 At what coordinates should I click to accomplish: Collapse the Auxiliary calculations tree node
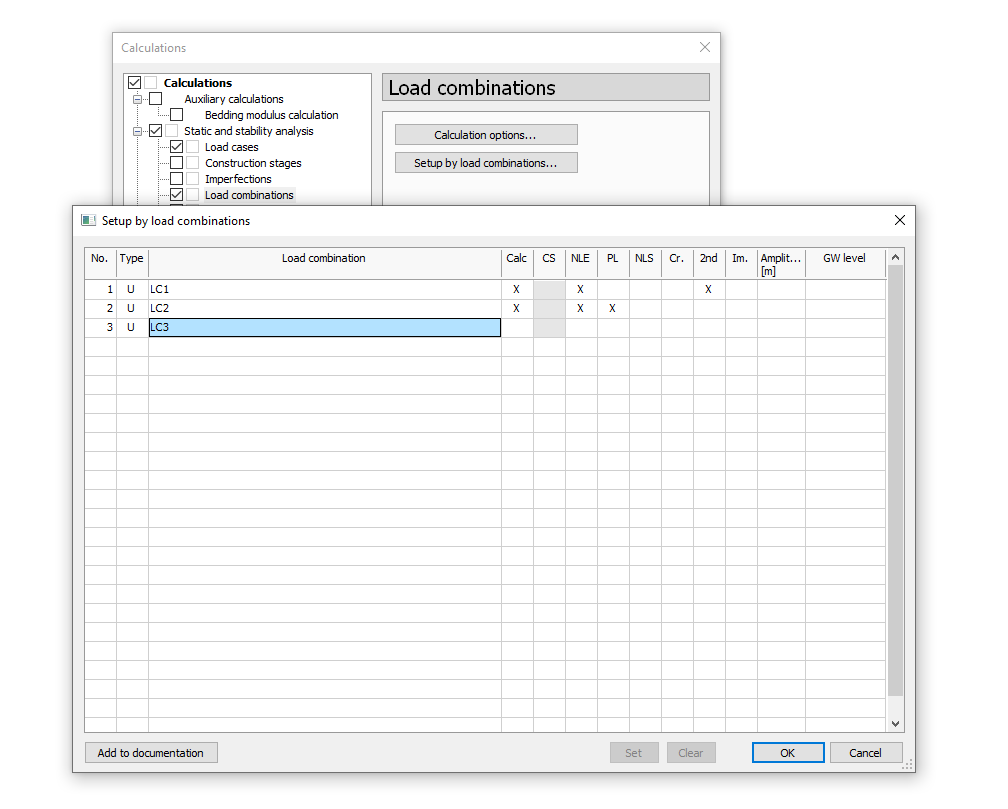[138, 99]
